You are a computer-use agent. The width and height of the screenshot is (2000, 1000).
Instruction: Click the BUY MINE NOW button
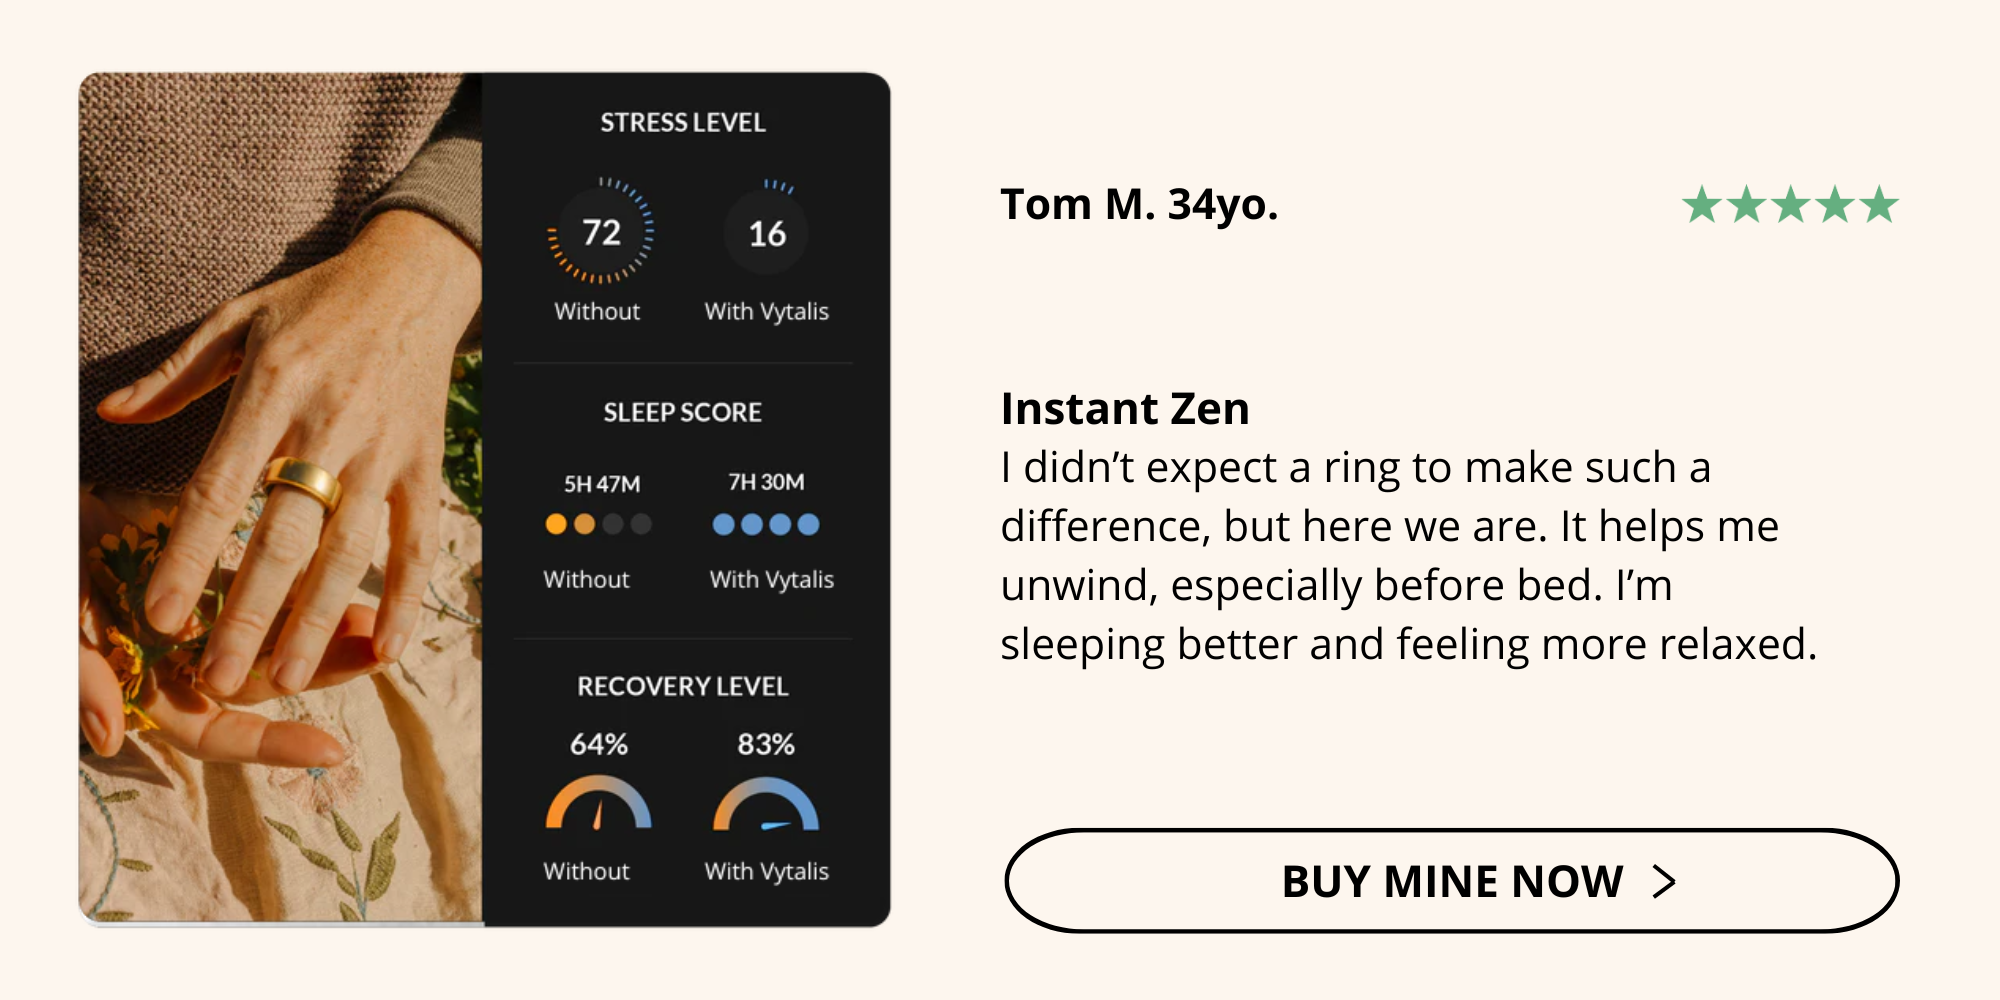click(1451, 881)
